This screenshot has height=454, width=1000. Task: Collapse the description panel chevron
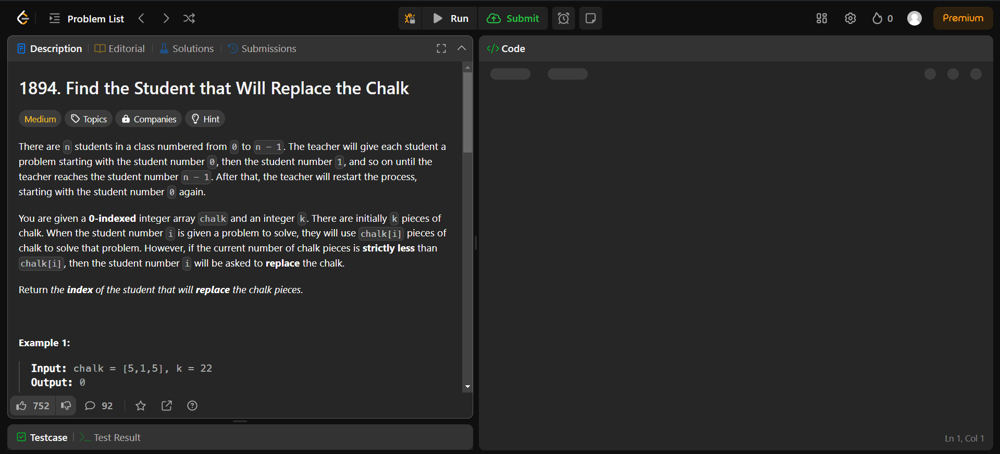click(461, 48)
